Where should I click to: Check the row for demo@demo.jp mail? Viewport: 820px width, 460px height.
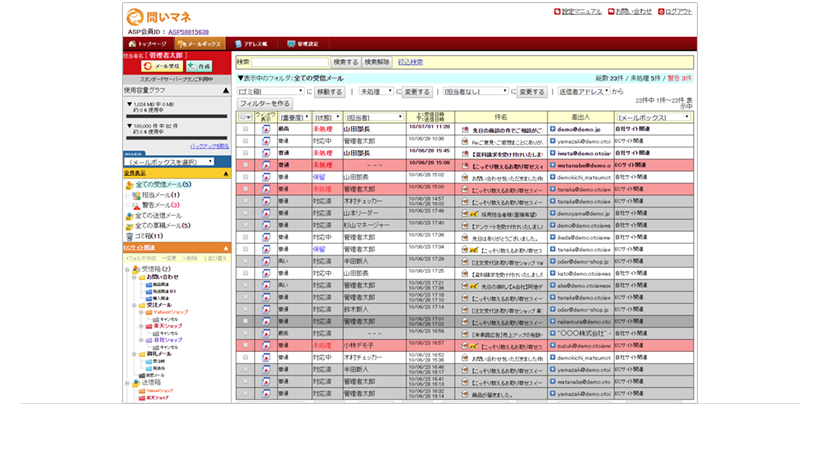(245, 129)
